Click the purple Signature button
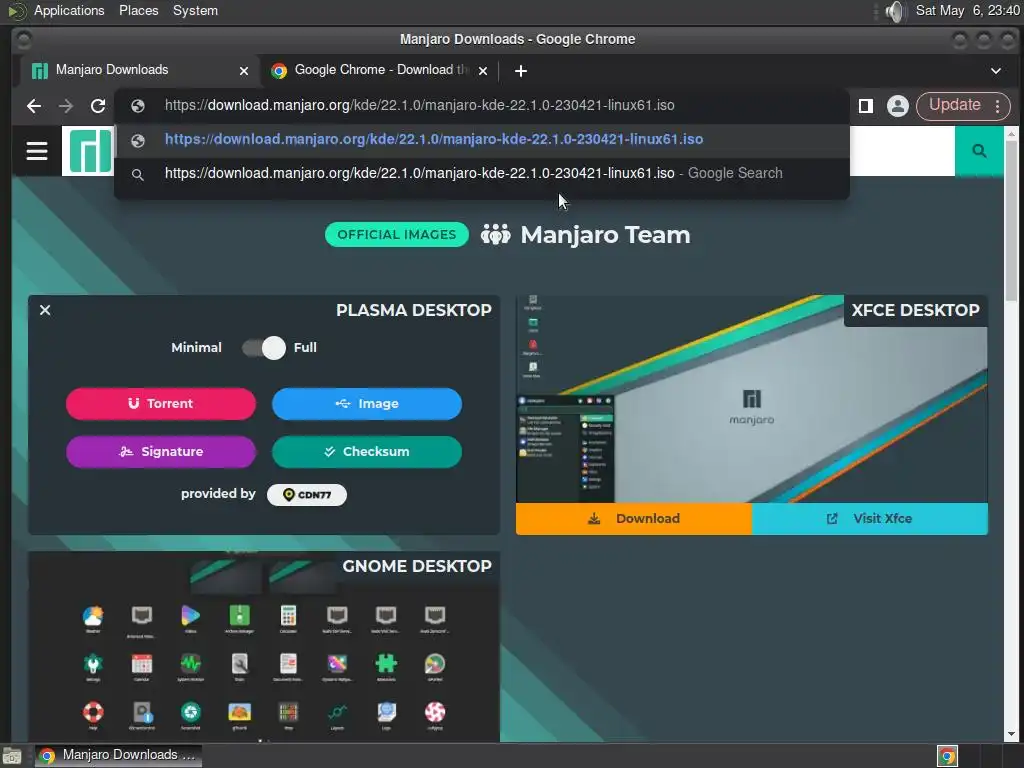 161,452
